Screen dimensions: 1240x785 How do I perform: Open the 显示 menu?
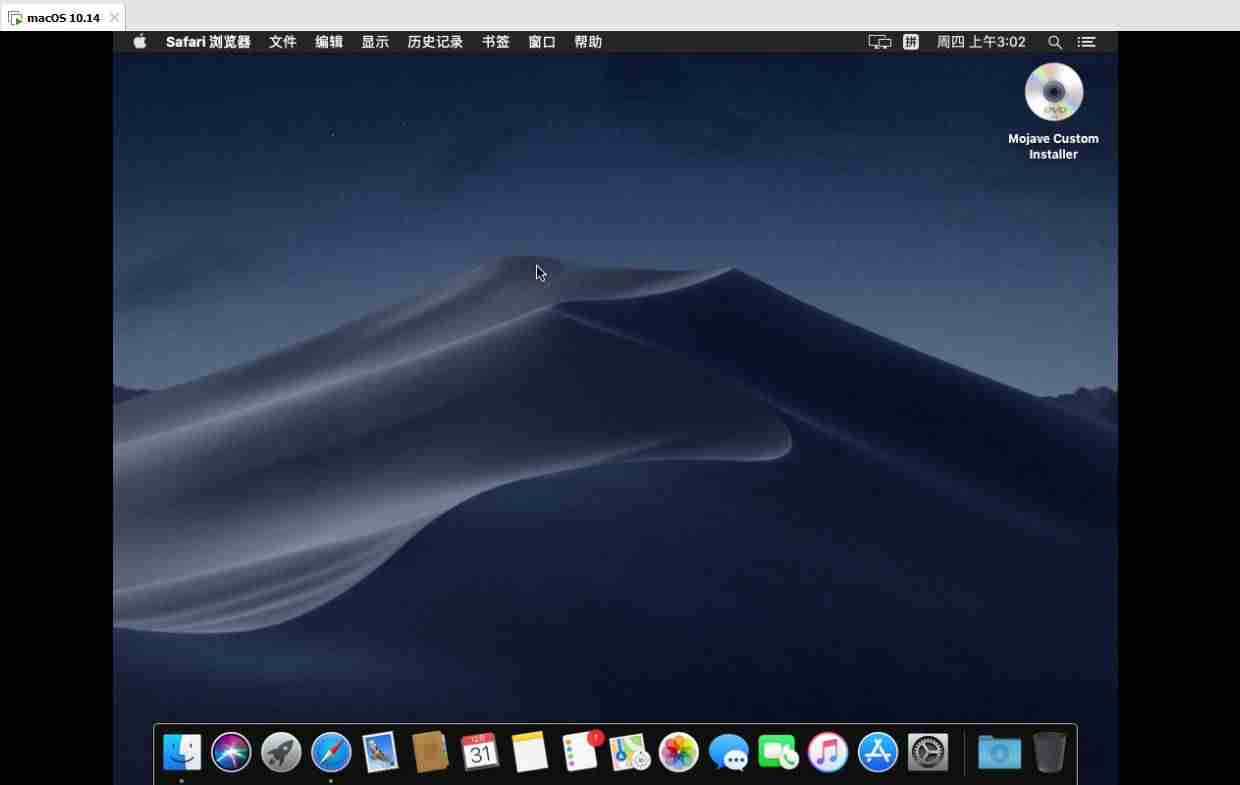click(x=375, y=42)
